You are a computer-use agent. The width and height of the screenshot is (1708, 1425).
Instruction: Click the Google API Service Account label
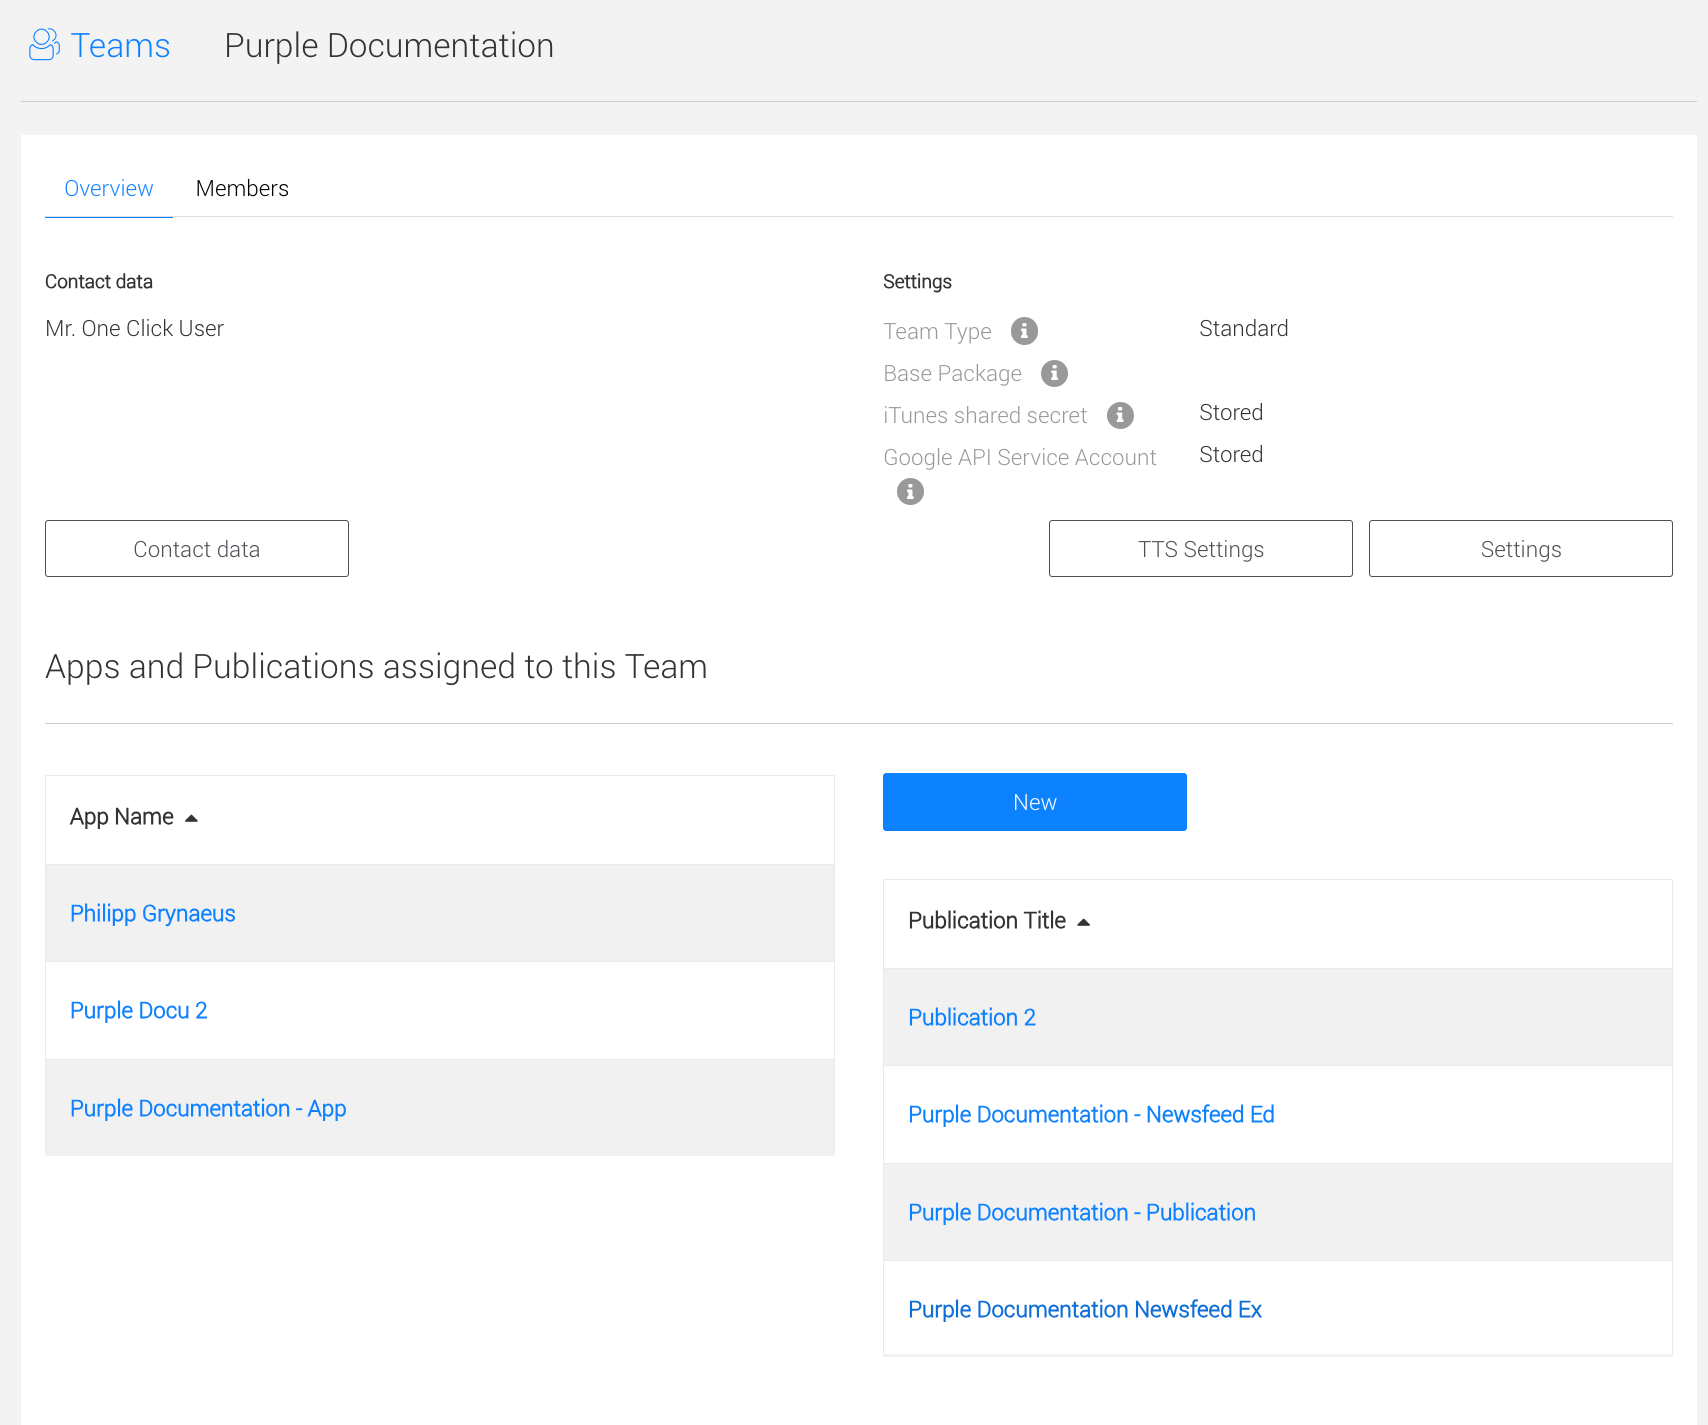[1020, 457]
